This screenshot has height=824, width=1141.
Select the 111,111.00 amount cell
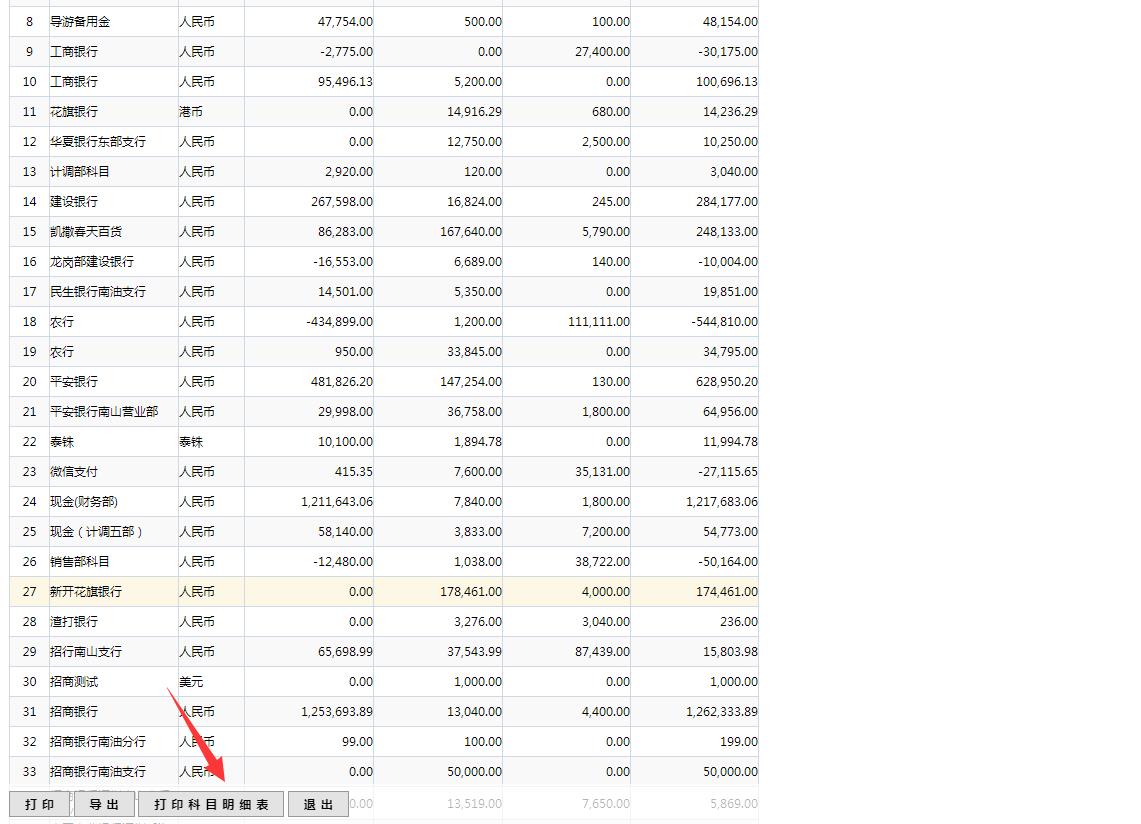point(595,322)
